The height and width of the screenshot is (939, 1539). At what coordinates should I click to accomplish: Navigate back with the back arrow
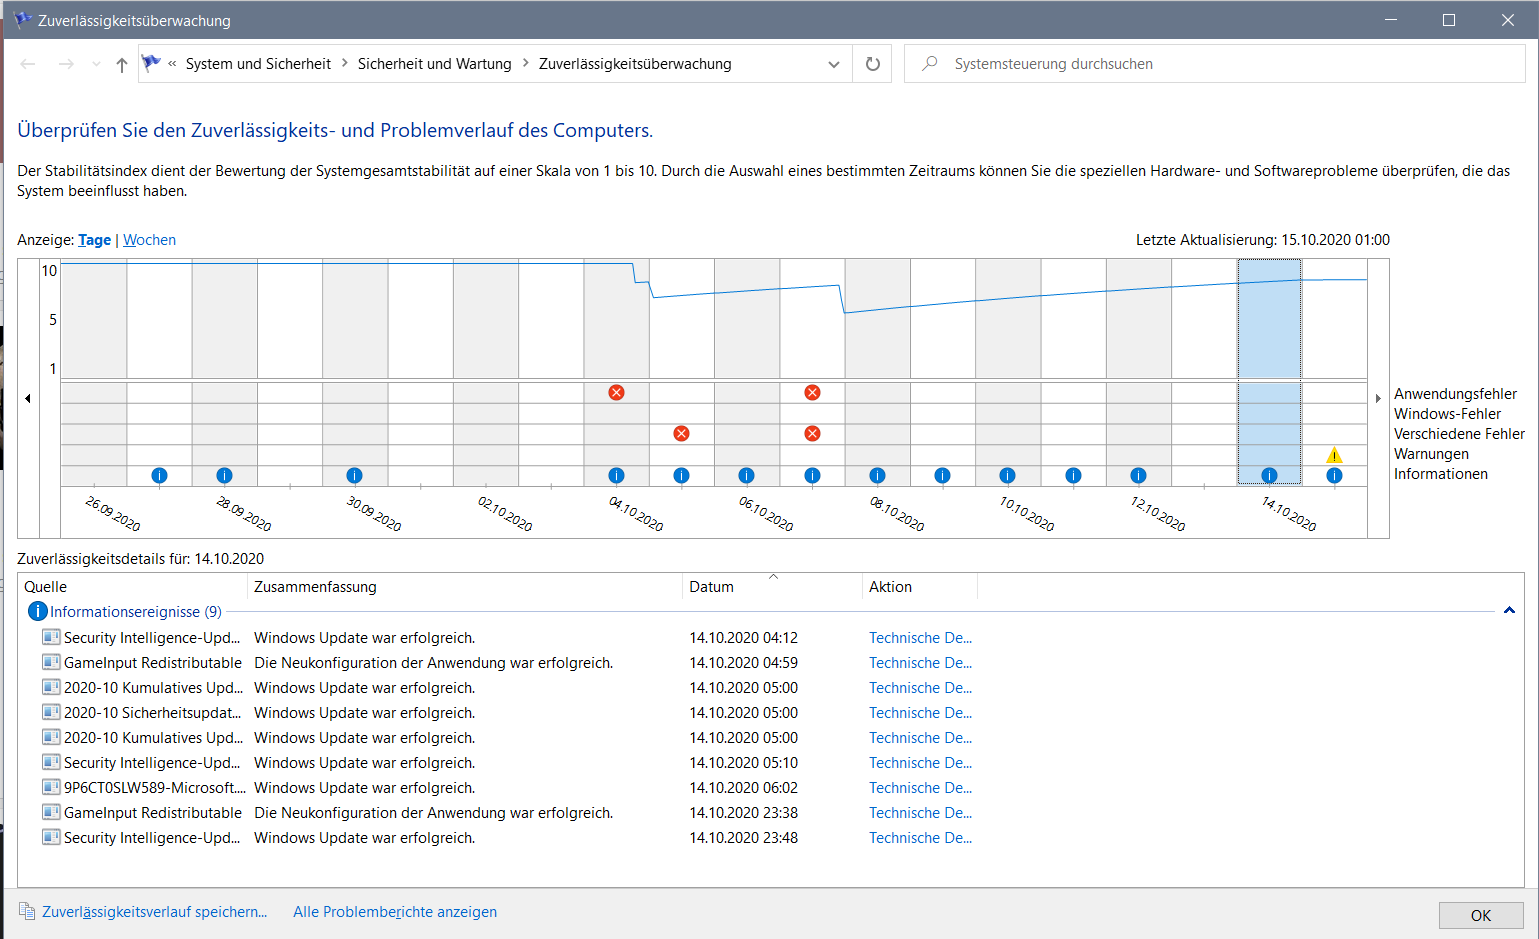click(28, 64)
